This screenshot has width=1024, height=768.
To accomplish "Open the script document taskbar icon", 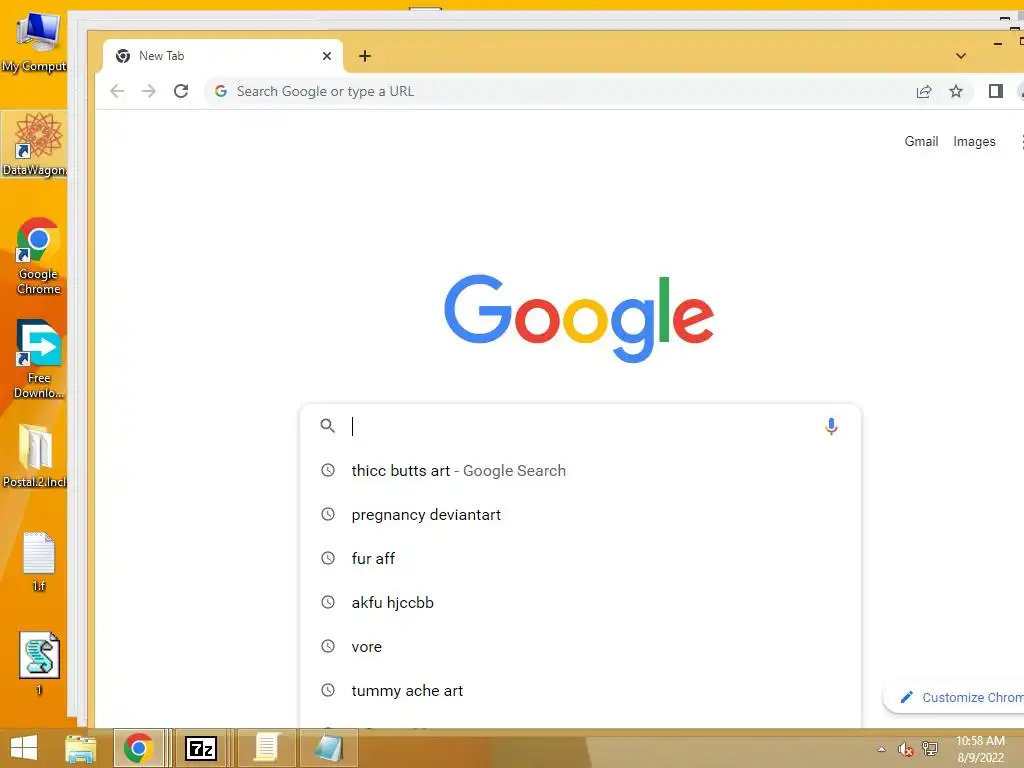I will pyautogui.click(x=266, y=748).
